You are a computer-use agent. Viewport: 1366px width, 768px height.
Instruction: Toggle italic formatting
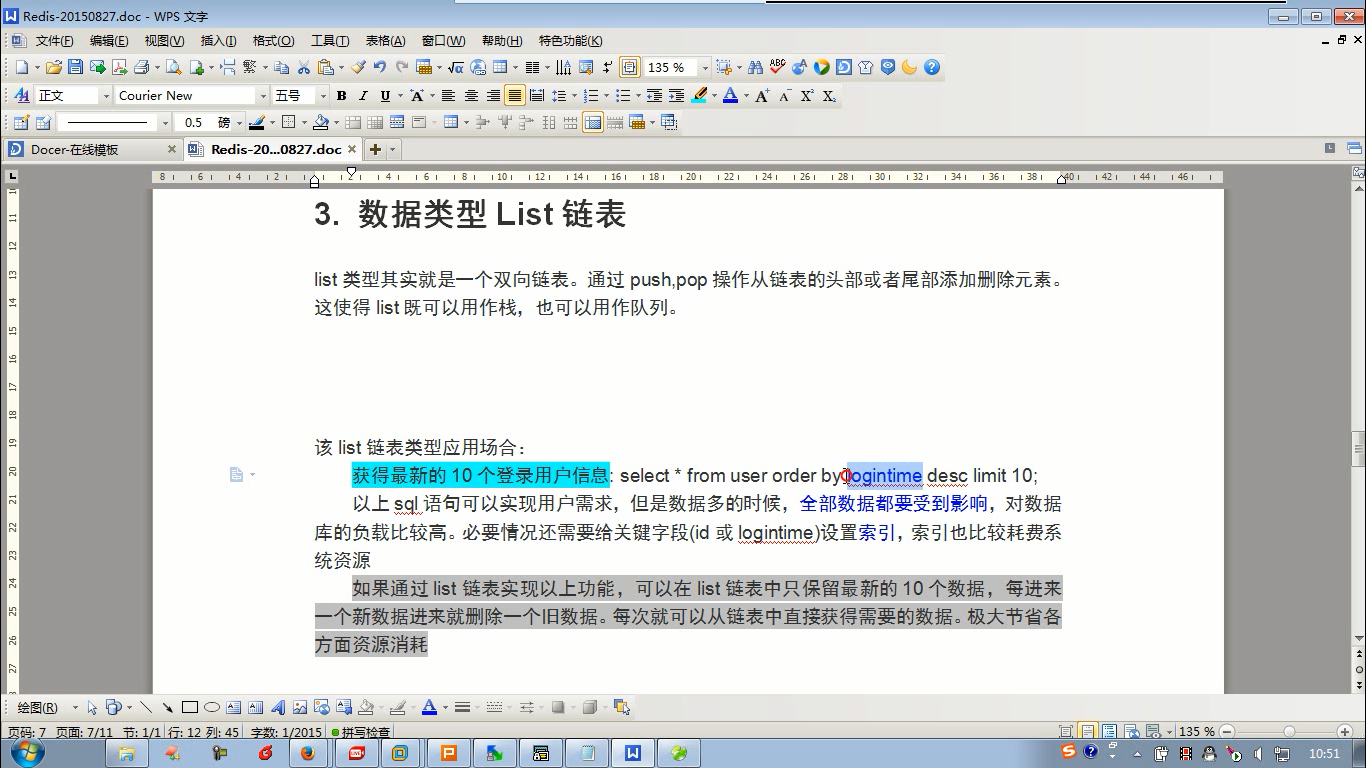[x=363, y=96]
